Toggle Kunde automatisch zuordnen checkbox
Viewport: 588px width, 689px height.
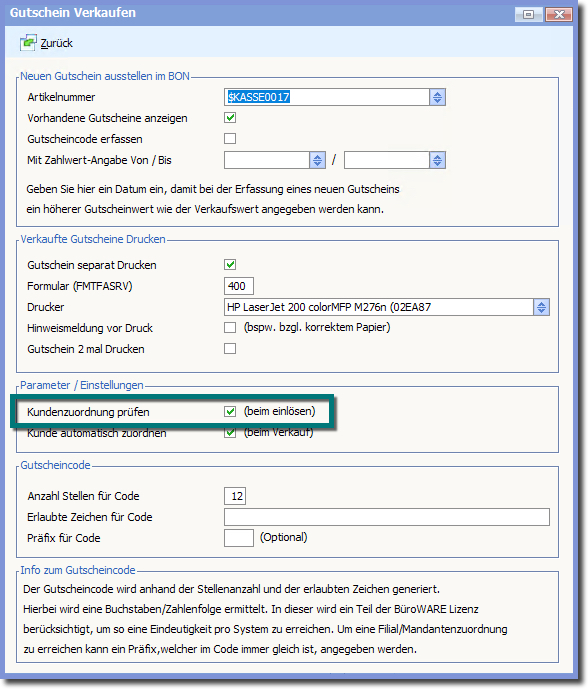[x=230, y=433]
